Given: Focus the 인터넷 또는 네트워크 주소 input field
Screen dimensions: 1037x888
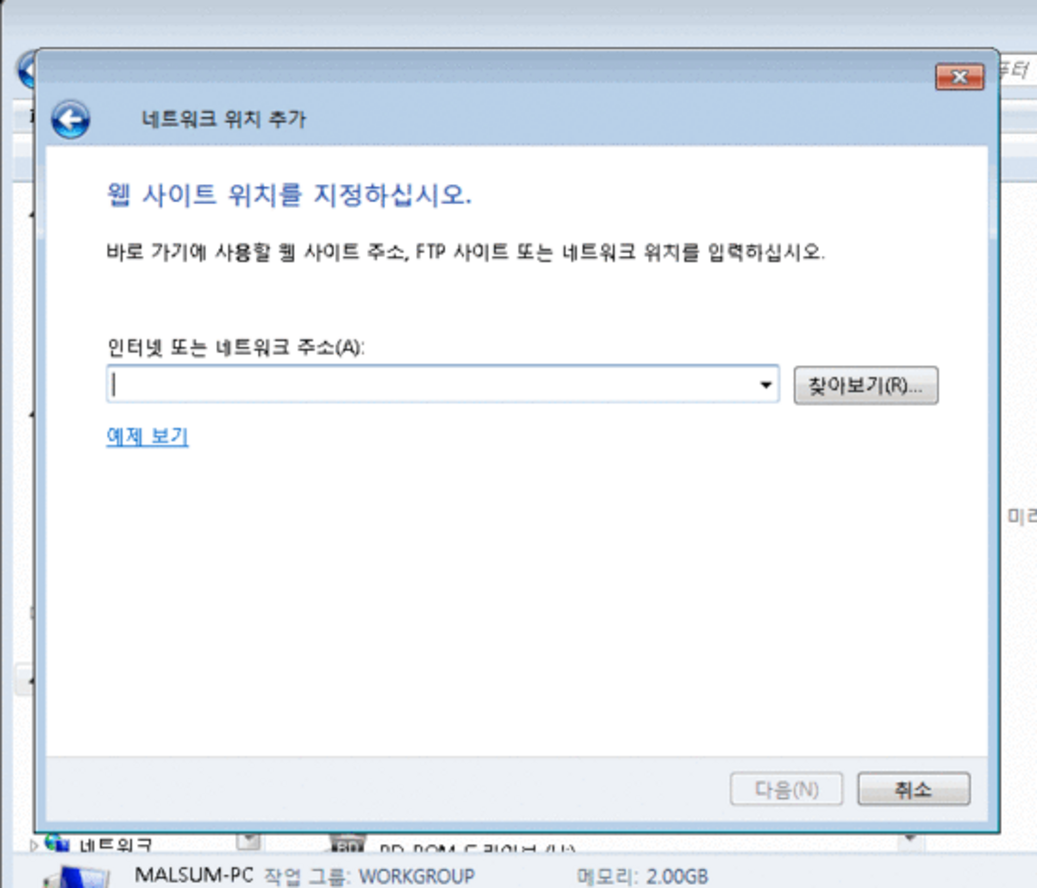Looking at the screenshot, I should (x=430, y=385).
